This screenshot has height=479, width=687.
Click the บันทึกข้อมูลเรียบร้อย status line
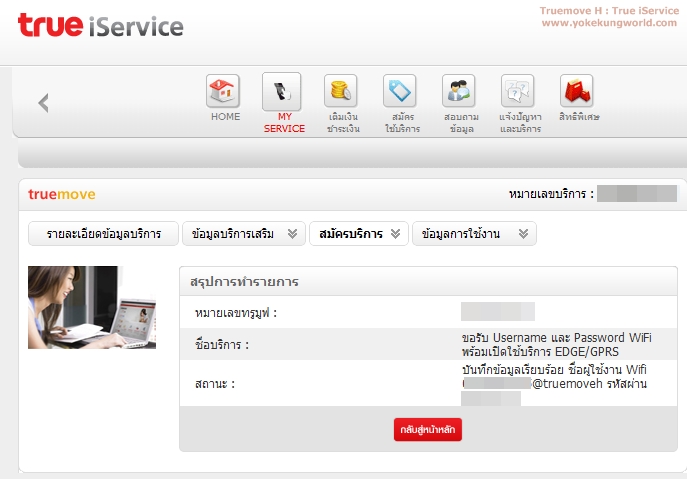[x=554, y=370]
